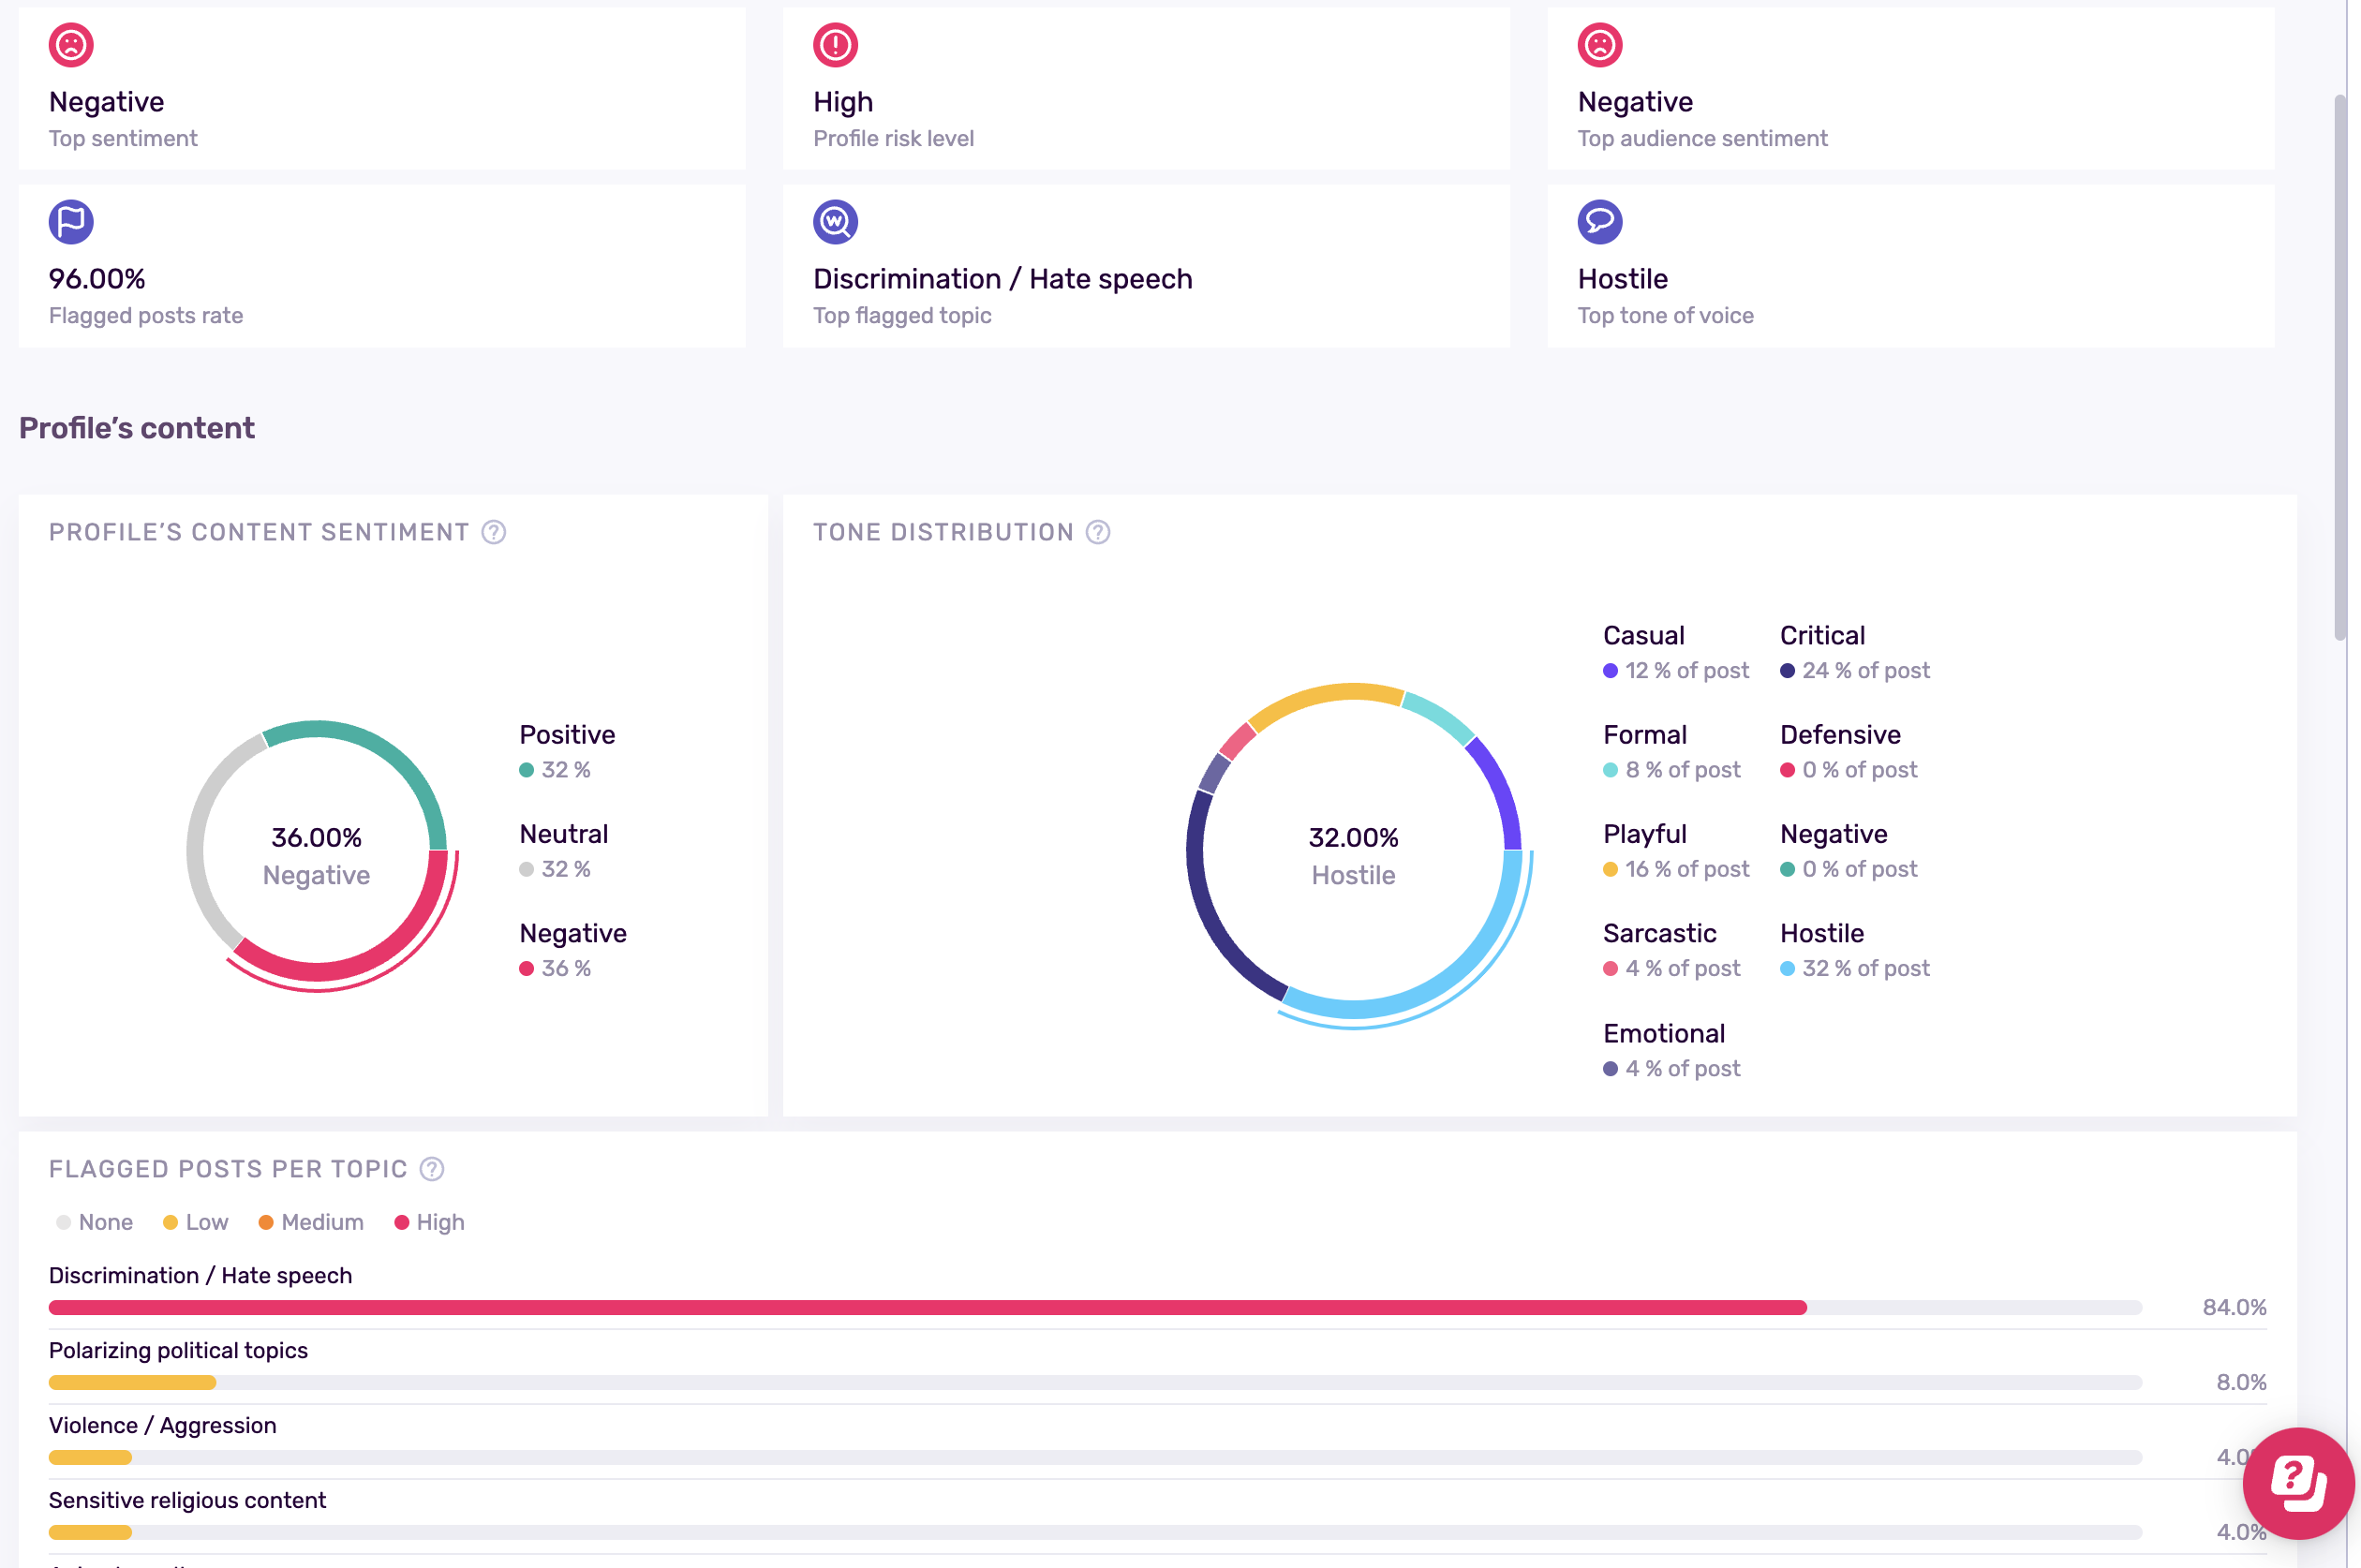The height and width of the screenshot is (1568, 2361).
Task: Click the Negative top sentiment sad-face icon
Action: (71, 45)
